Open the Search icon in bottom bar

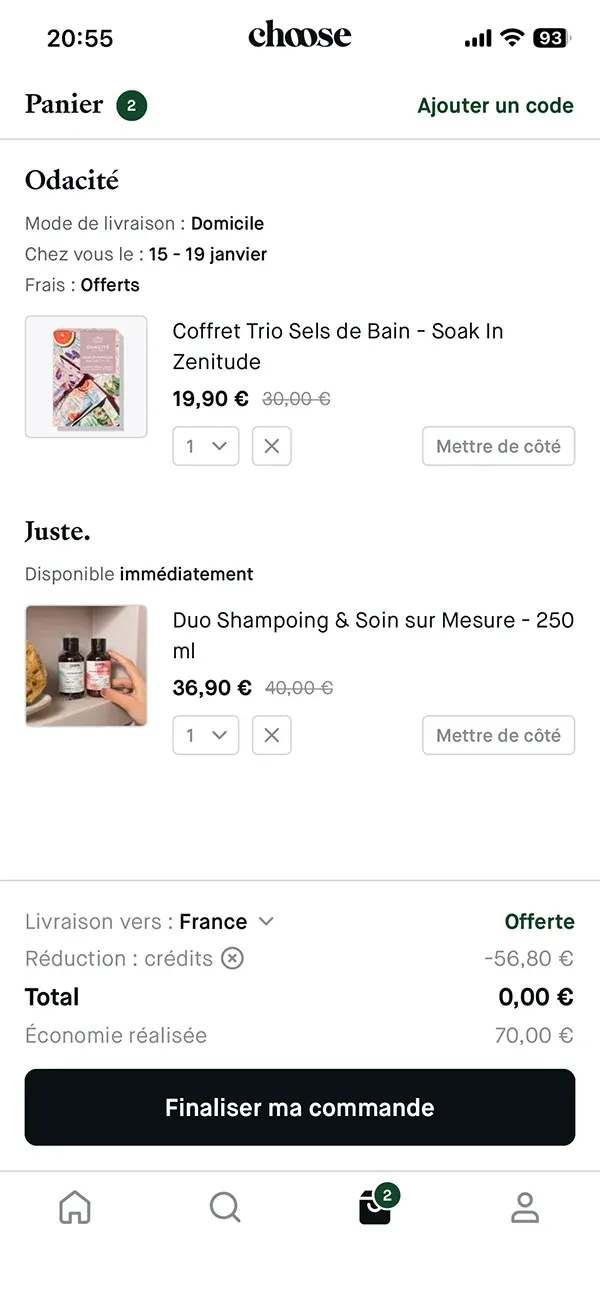point(225,1207)
